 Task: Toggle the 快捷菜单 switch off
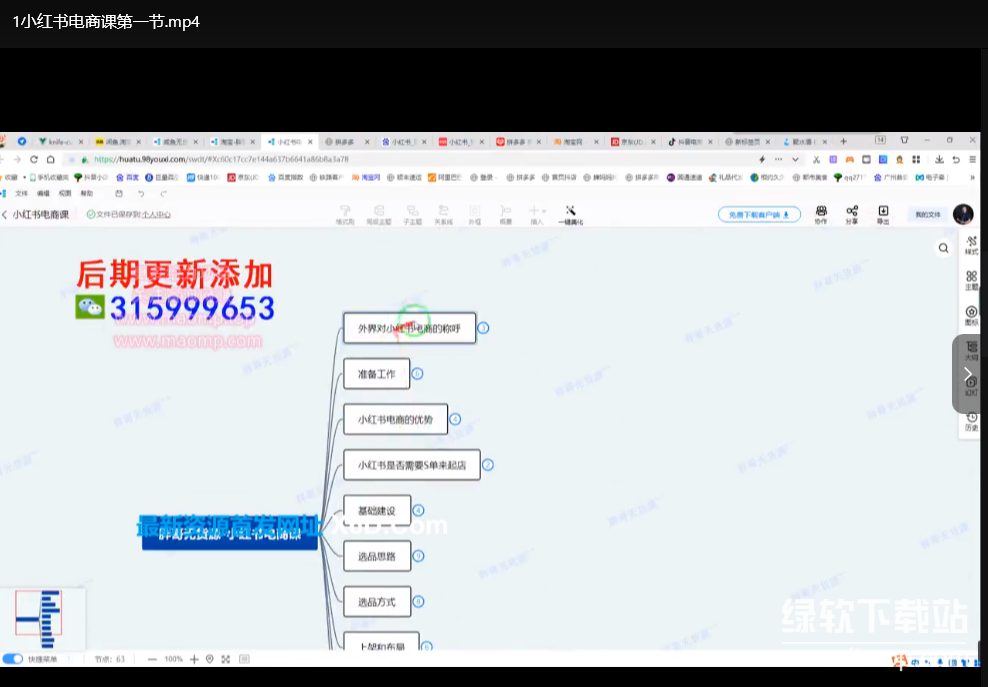[x=13, y=659]
